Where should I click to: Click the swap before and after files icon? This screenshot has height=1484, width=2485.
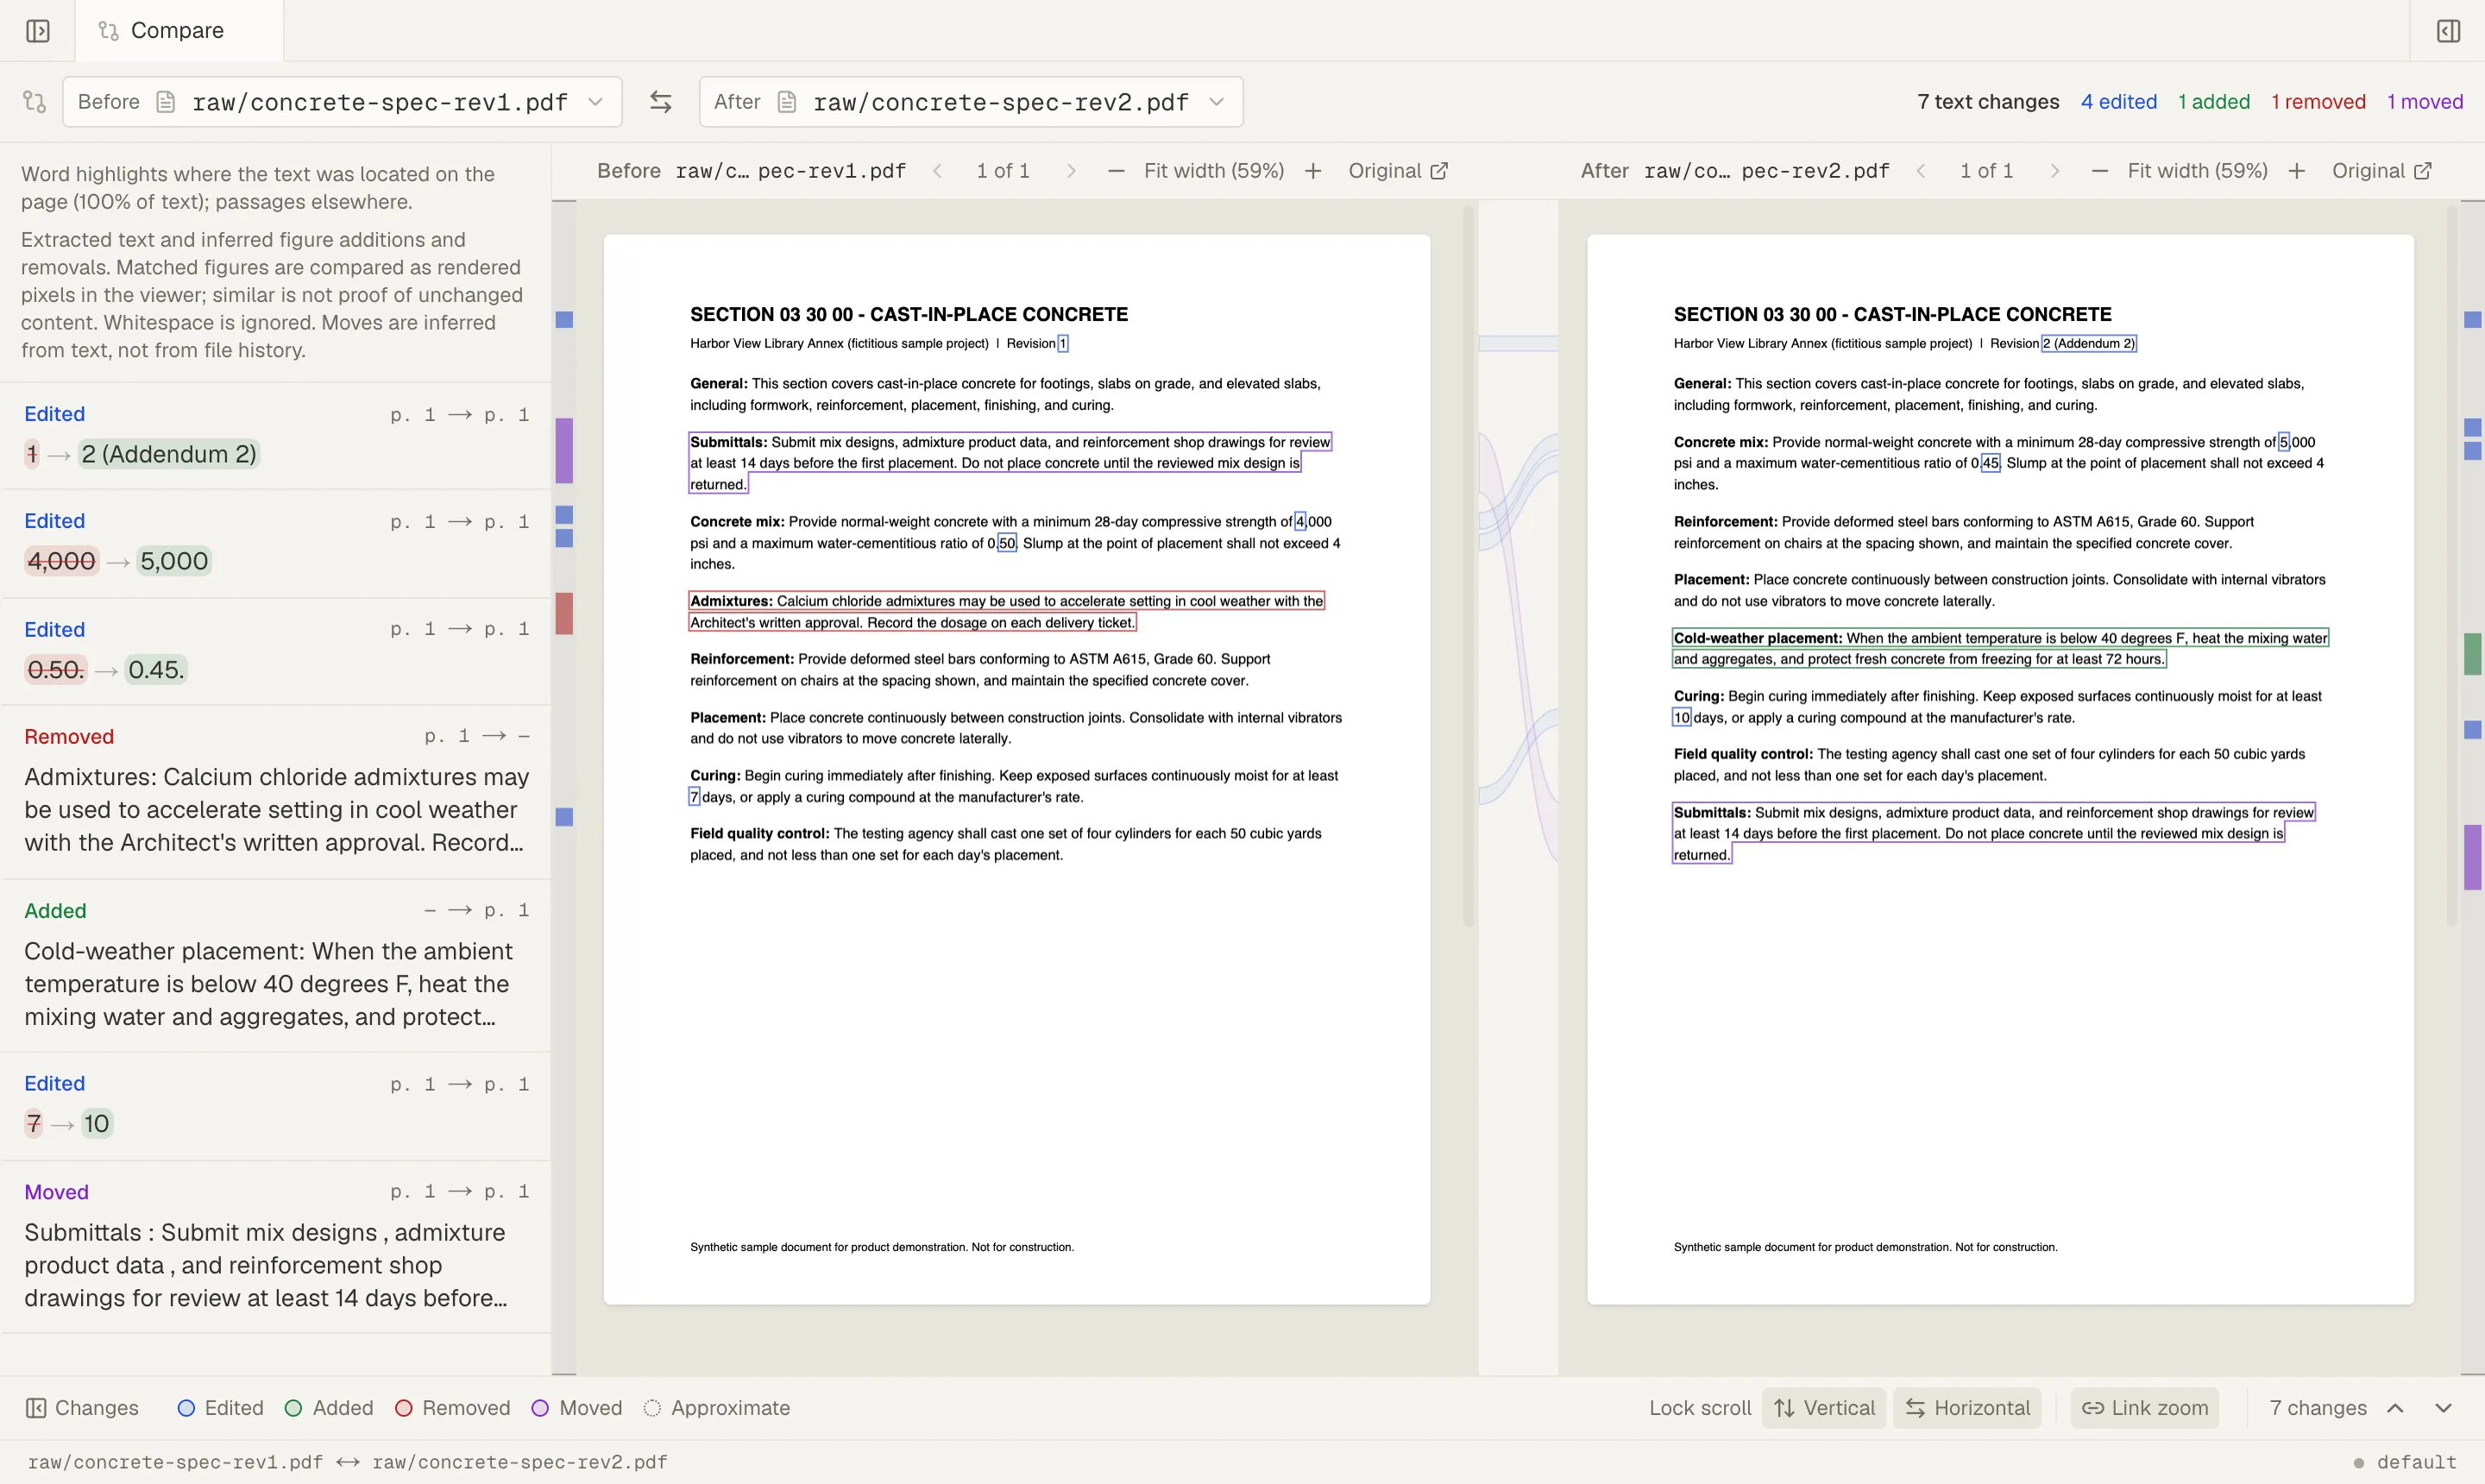tap(660, 102)
